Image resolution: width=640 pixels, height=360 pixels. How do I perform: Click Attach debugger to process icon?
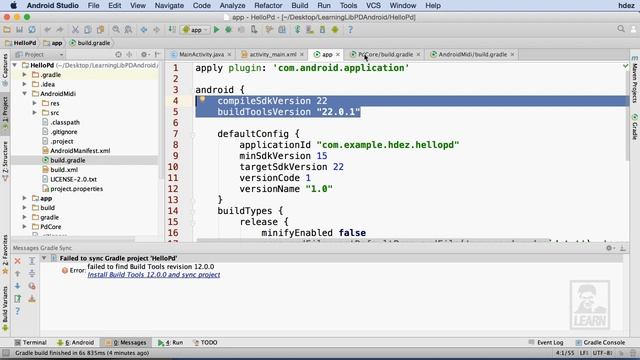(x=254, y=29)
